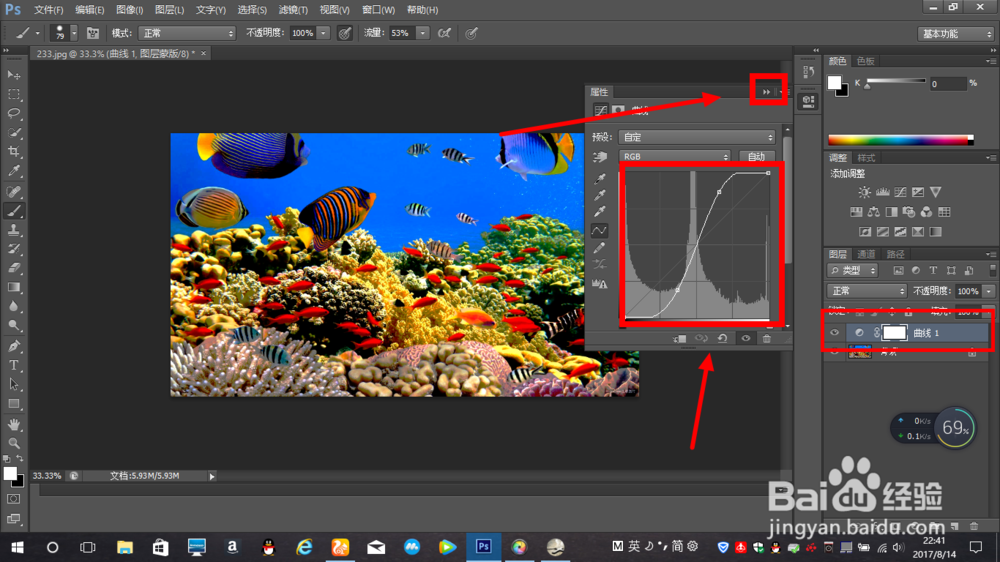Open 预设 自定 preset dropdown
The image size is (1000, 562).
click(x=697, y=137)
